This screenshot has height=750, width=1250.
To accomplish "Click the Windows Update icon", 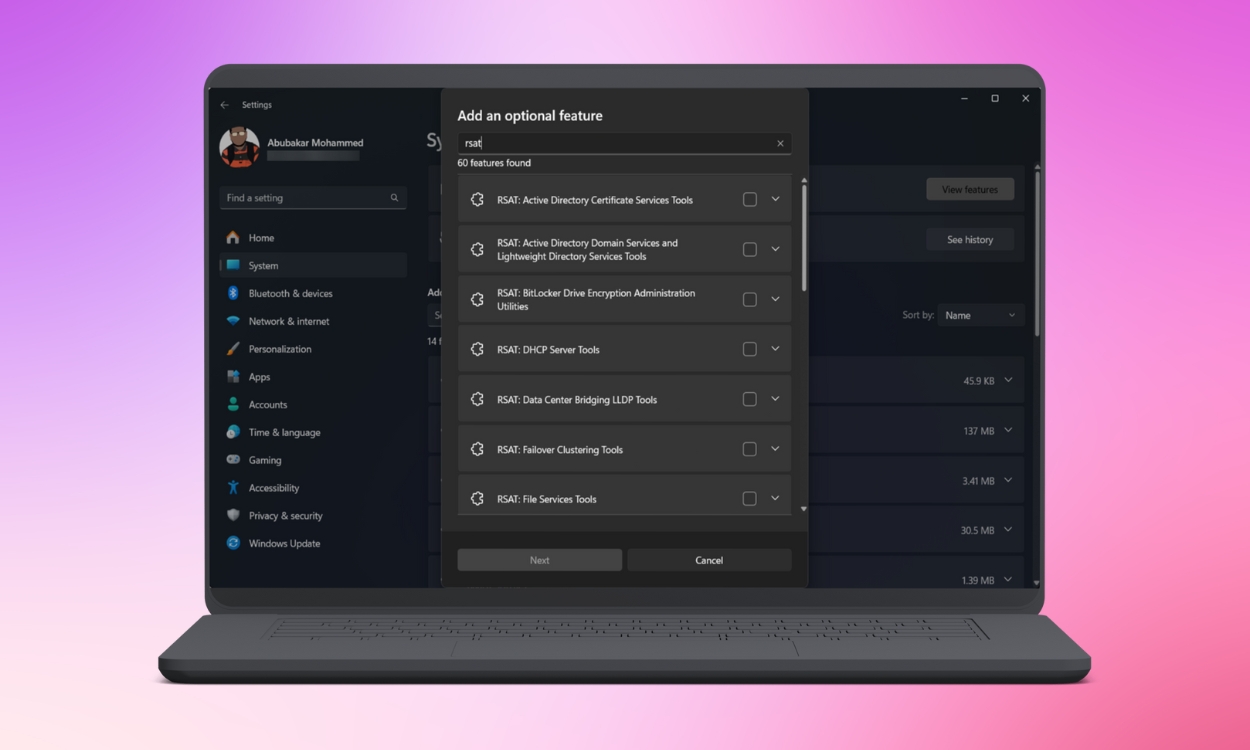I will [233, 543].
